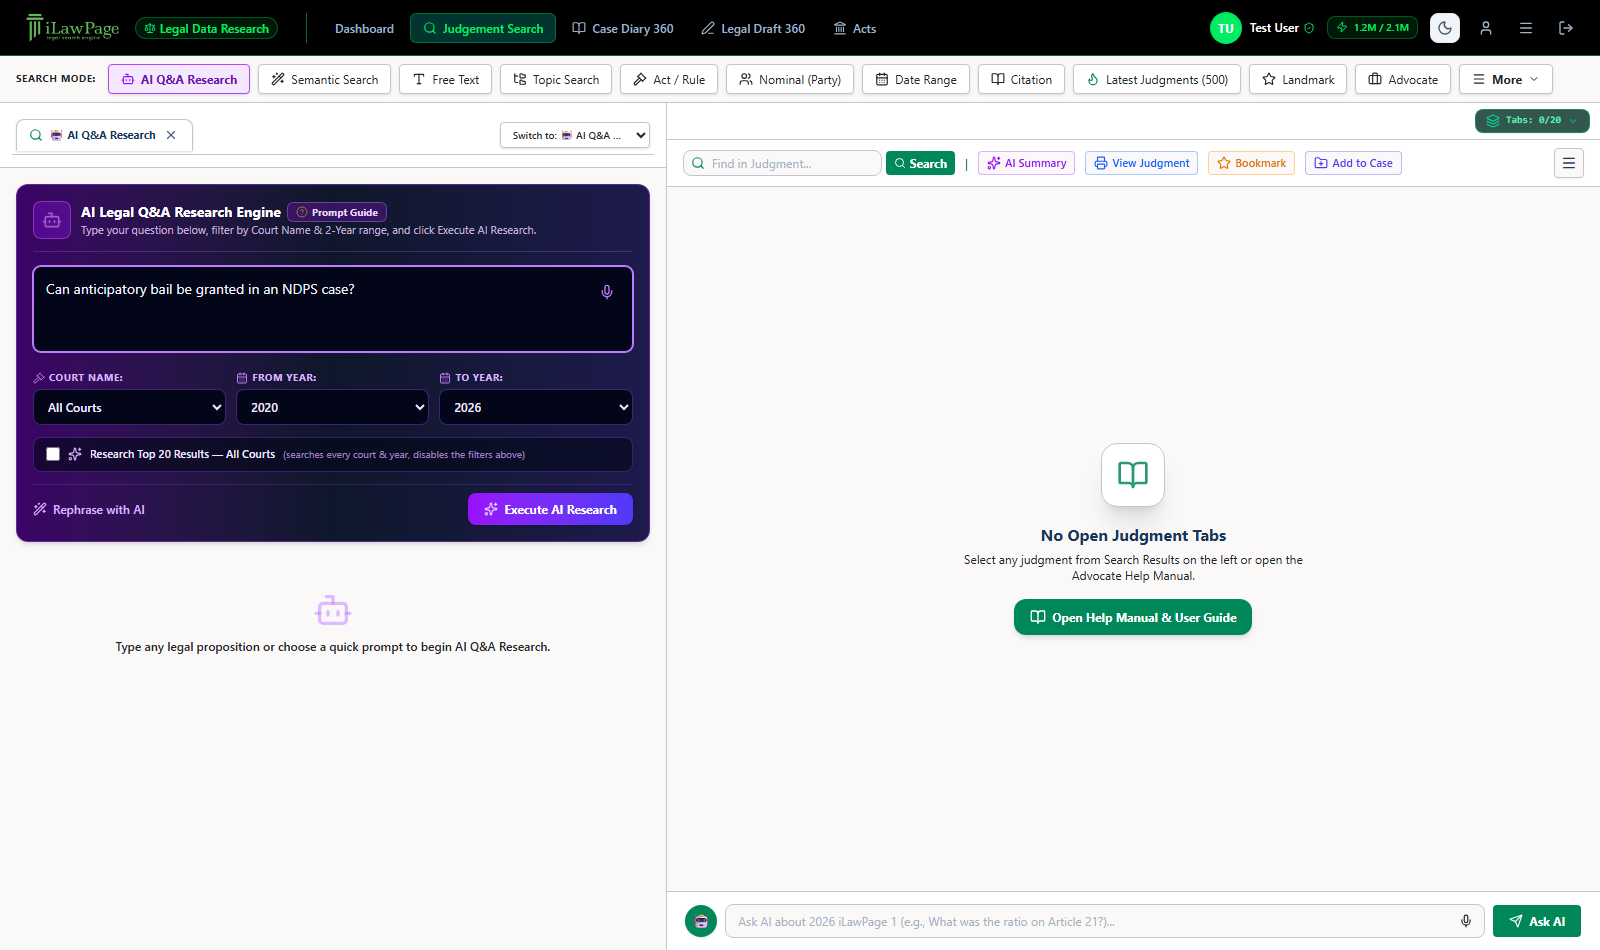Open the hamburger menu in top bar

(1526, 28)
